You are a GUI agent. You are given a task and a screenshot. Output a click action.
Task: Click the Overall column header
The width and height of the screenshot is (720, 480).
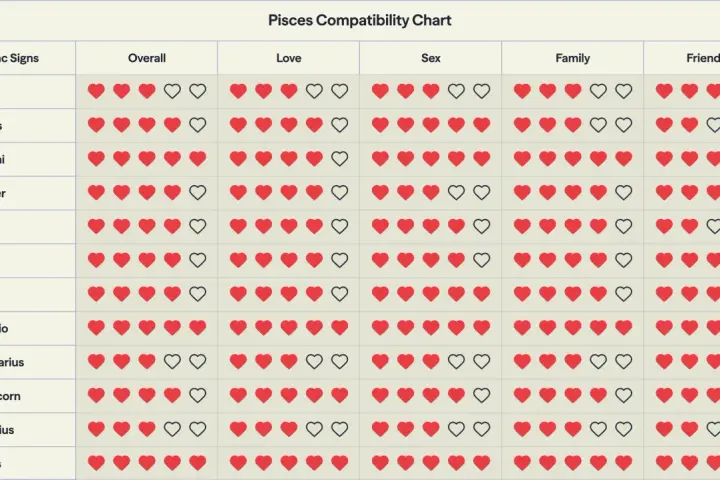[146, 58]
